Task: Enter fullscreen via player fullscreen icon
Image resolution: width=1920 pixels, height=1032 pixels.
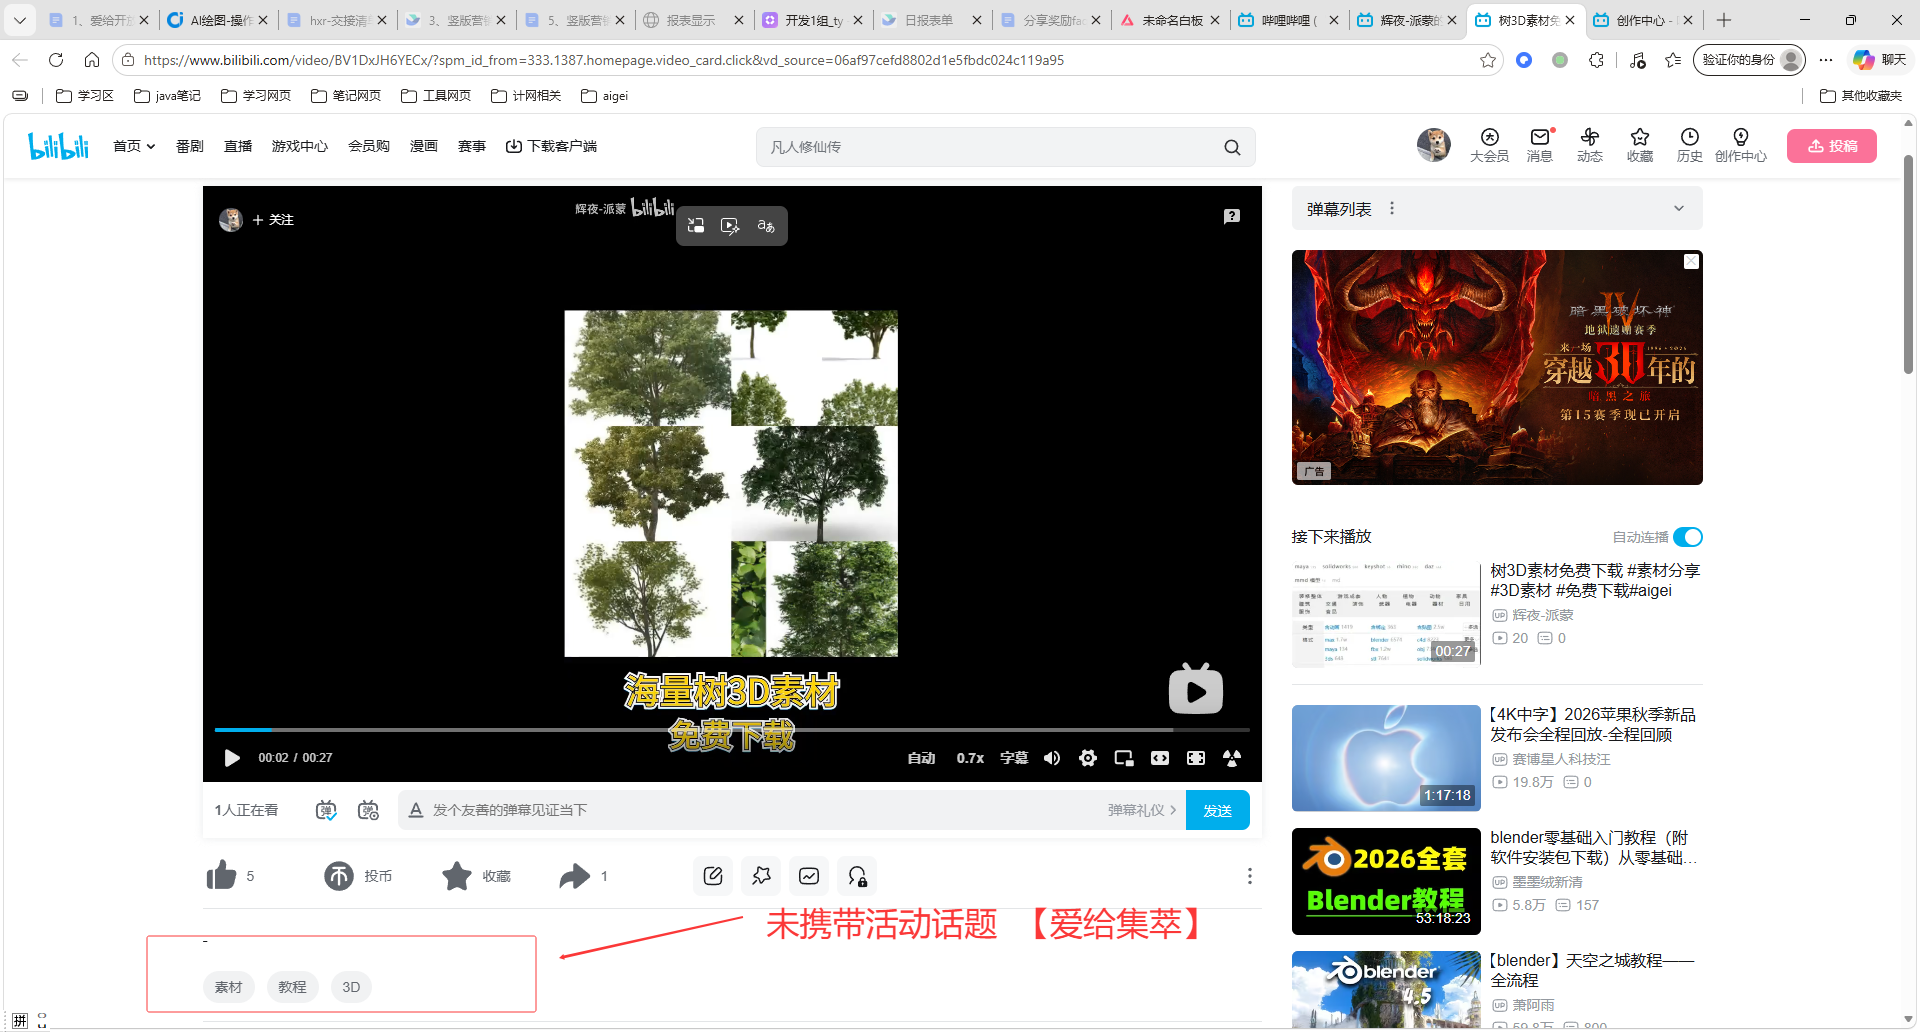Action: tap(1196, 758)
